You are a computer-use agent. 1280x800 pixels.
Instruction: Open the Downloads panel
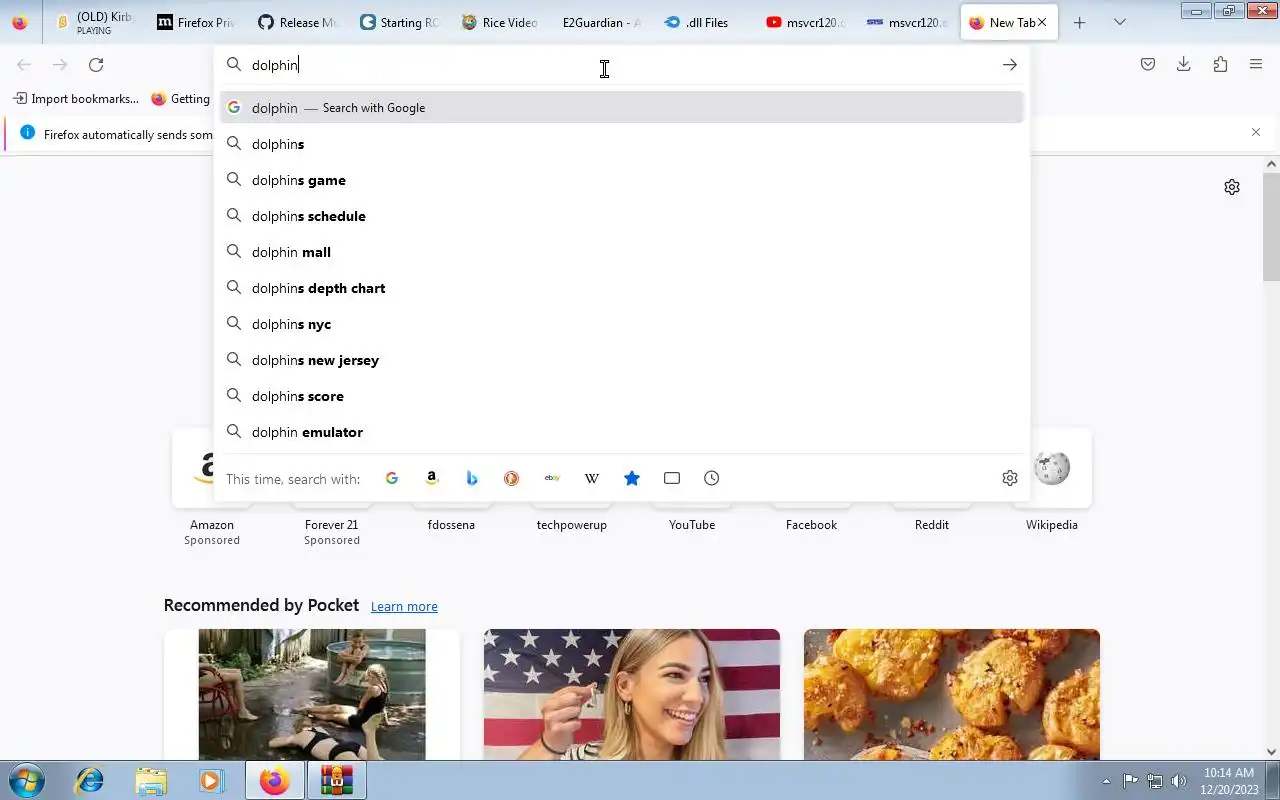click(1184, 65)
